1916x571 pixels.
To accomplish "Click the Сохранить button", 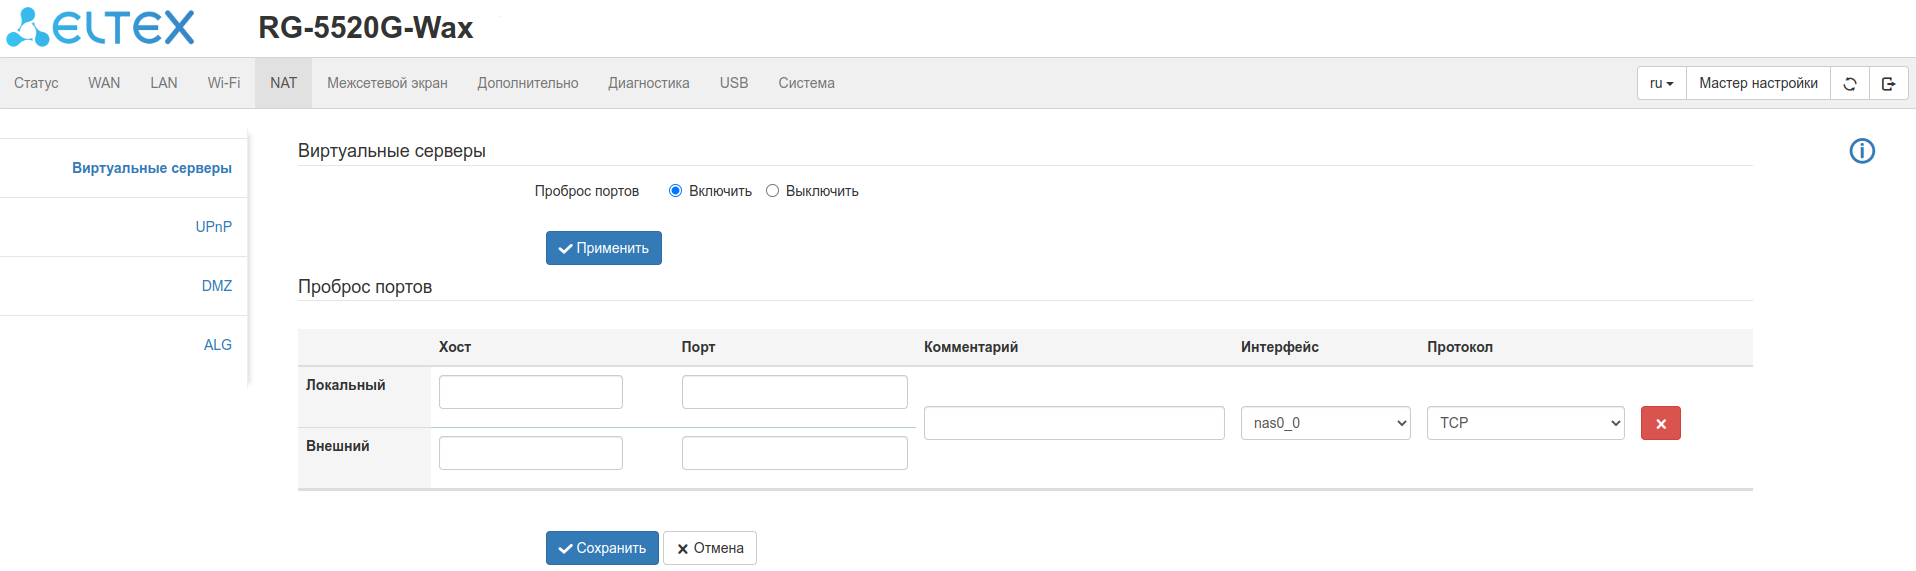I will click(602, 548).
